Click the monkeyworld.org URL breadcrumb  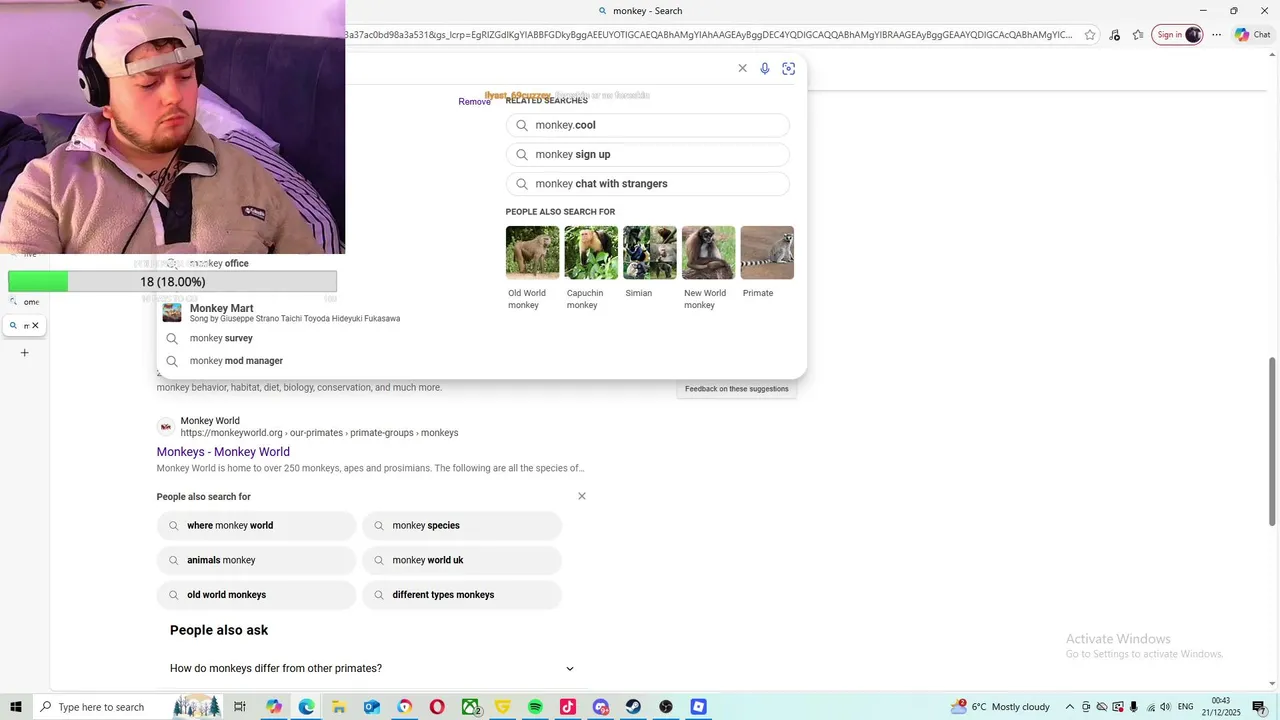click(x=319, y=433)
